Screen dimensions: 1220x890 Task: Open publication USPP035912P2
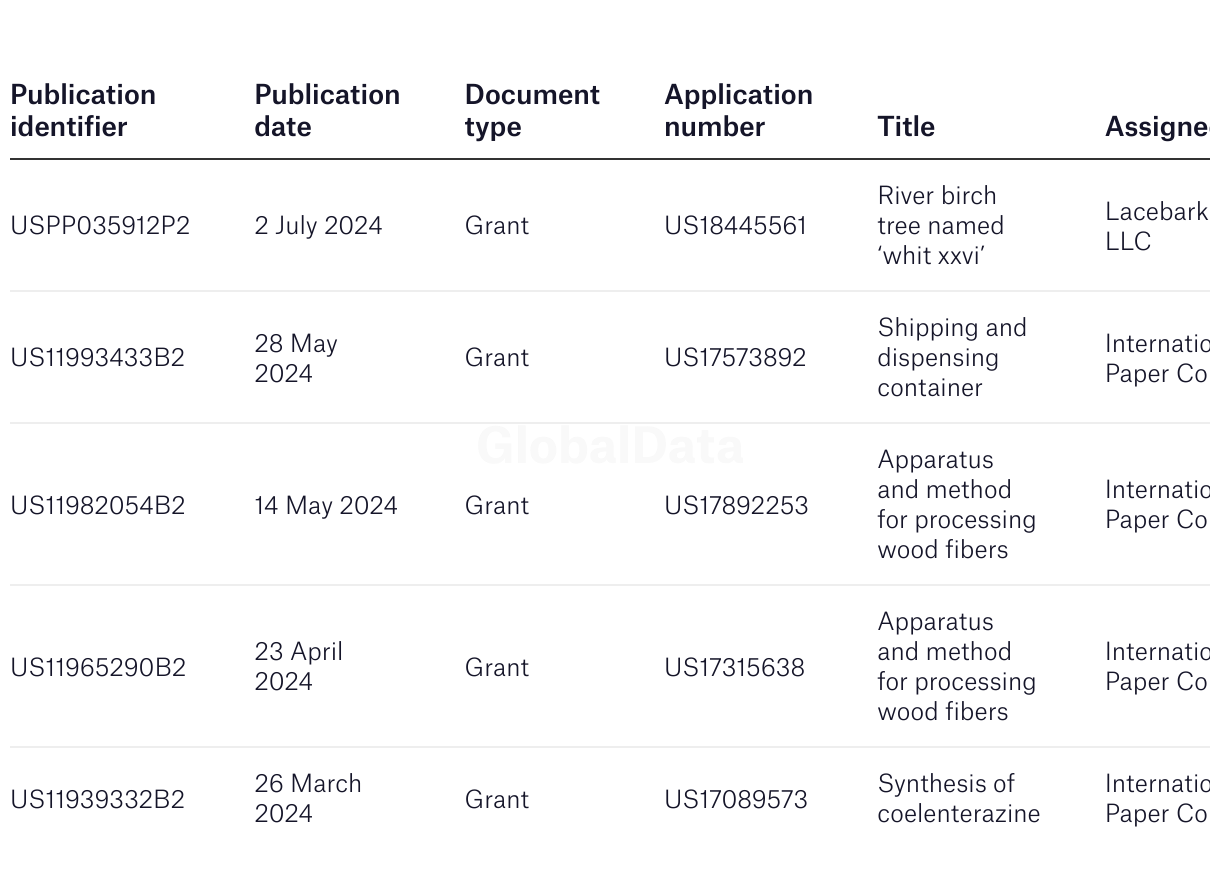pyautogui.click(x=100, y=226)
